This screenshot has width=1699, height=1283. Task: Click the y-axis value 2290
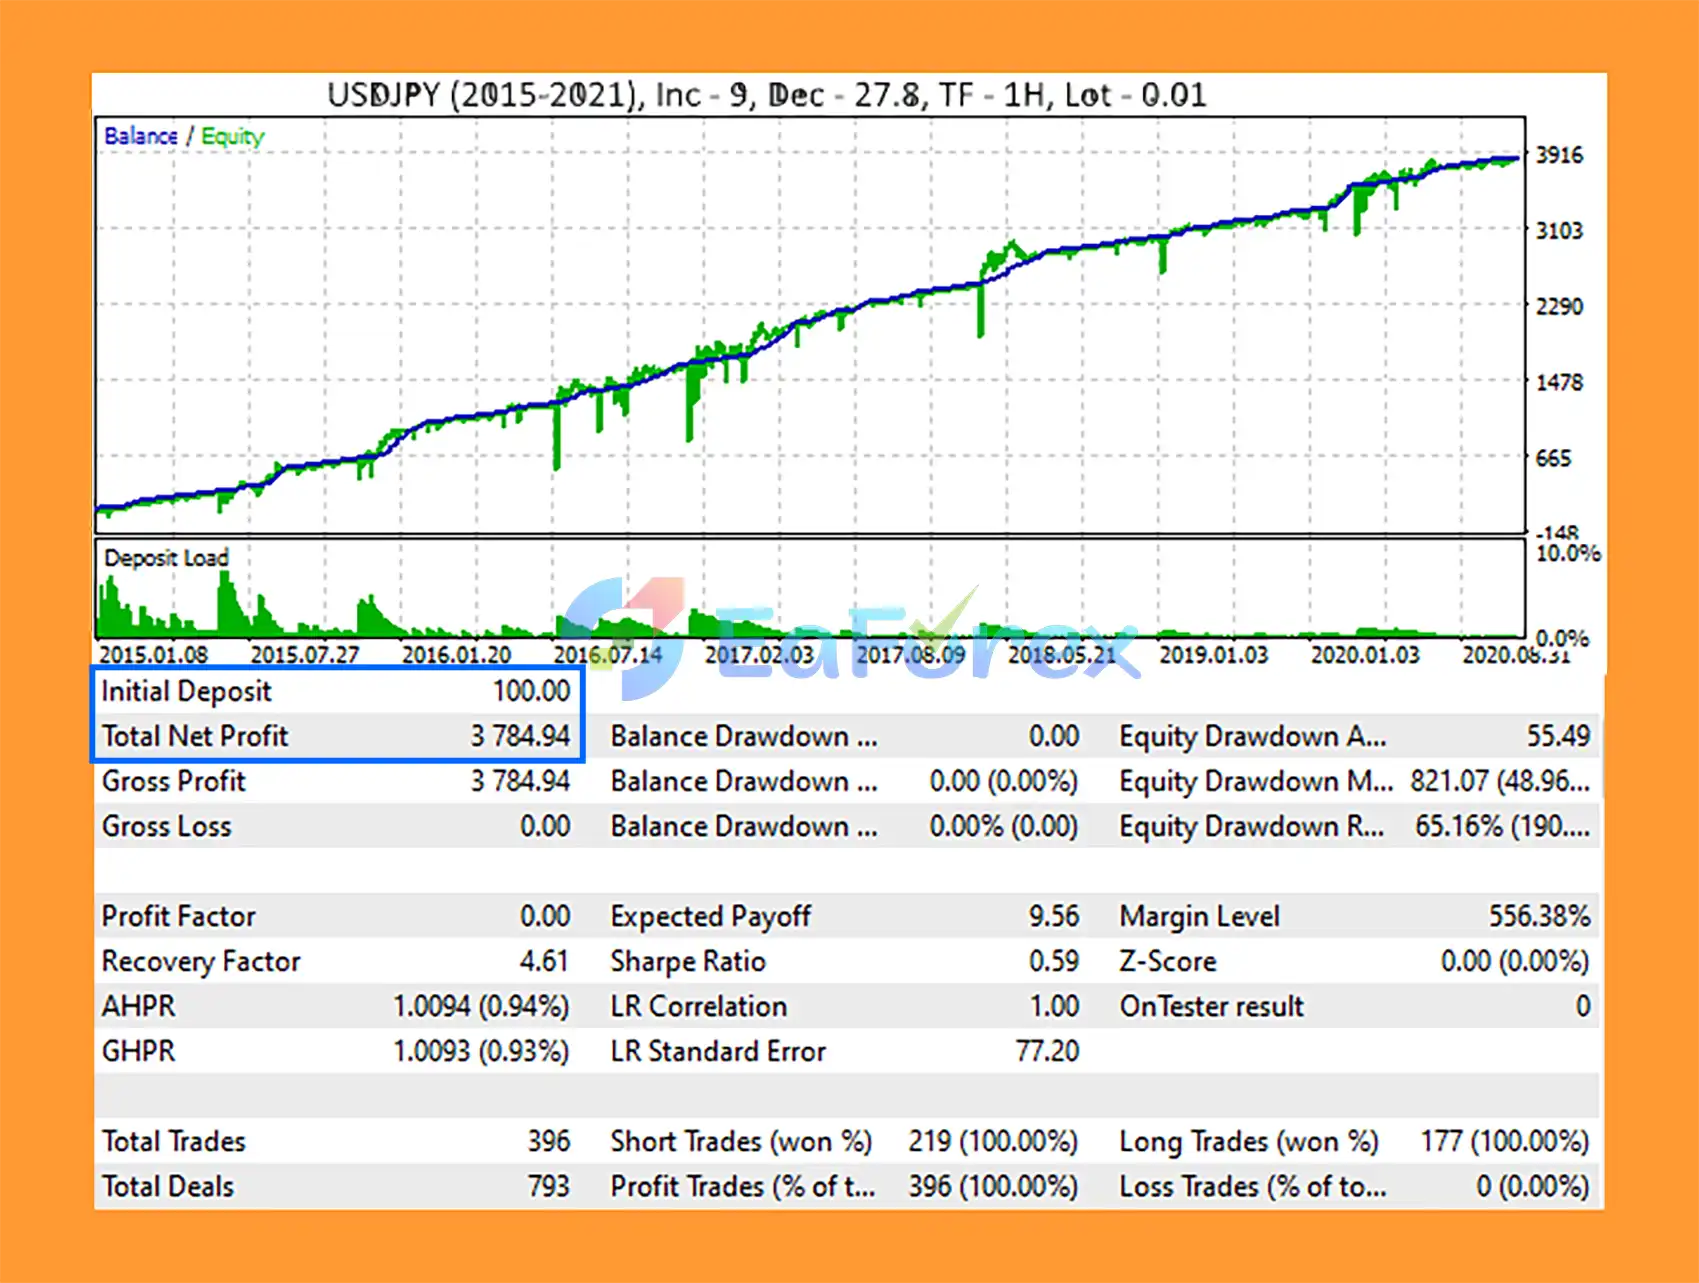point(1559,307)
